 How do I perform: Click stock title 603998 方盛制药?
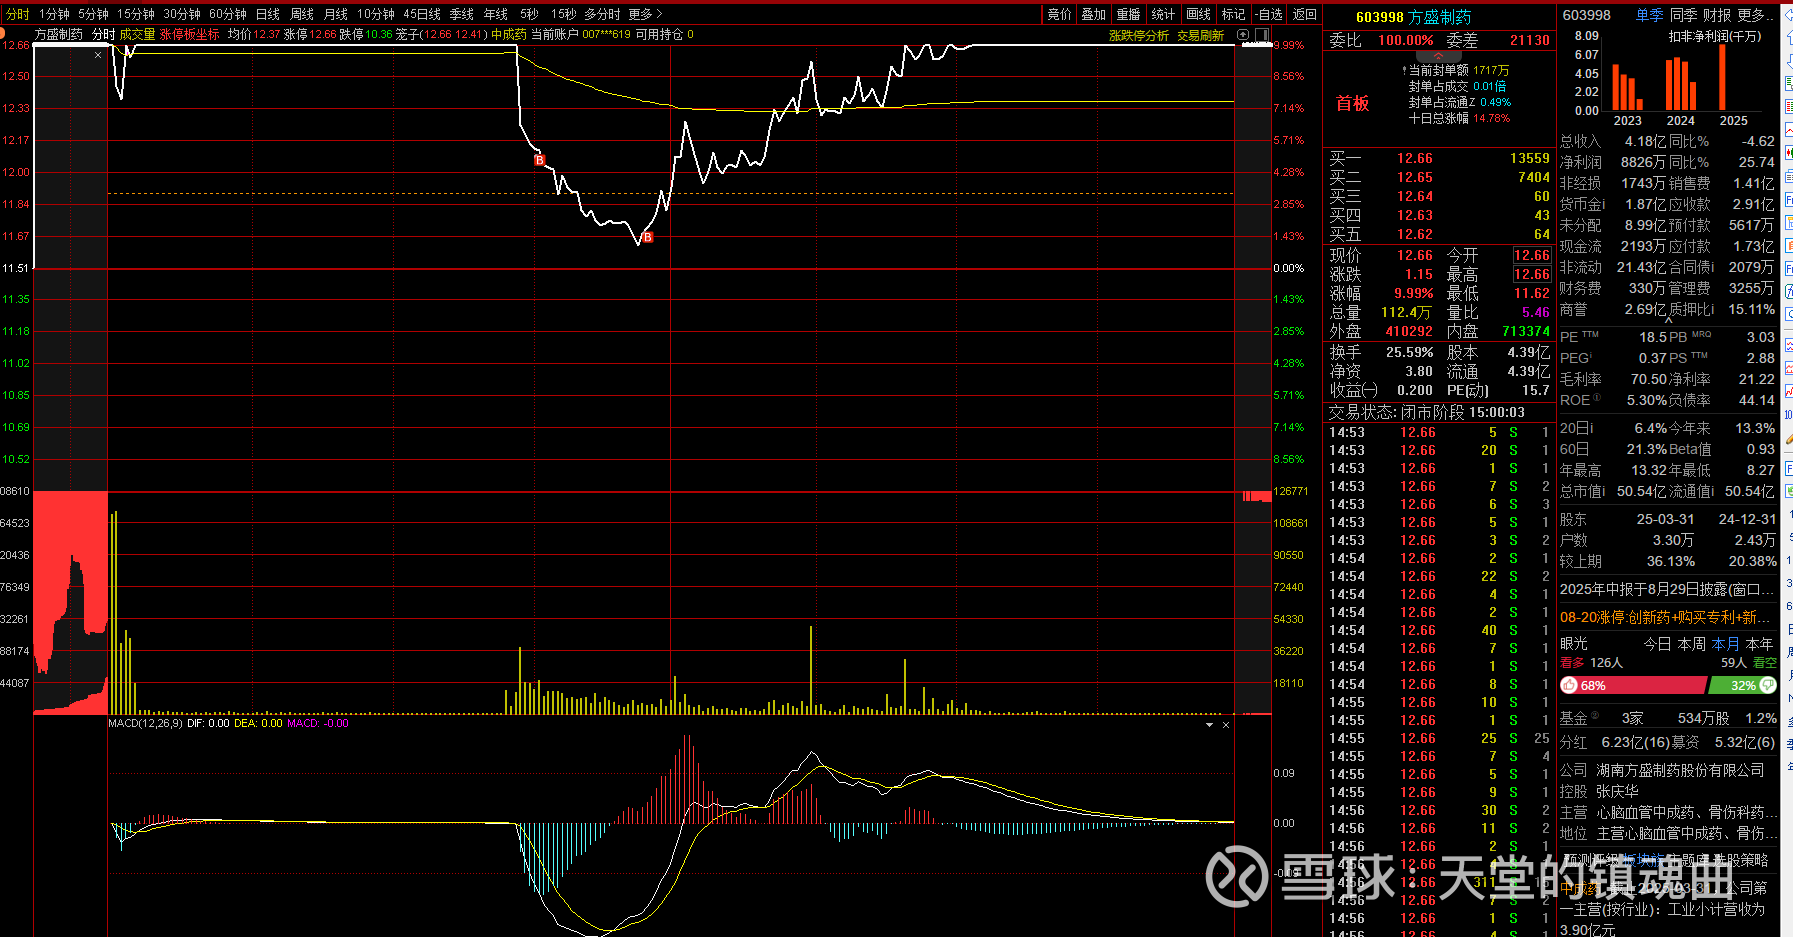coord(1413,17)
